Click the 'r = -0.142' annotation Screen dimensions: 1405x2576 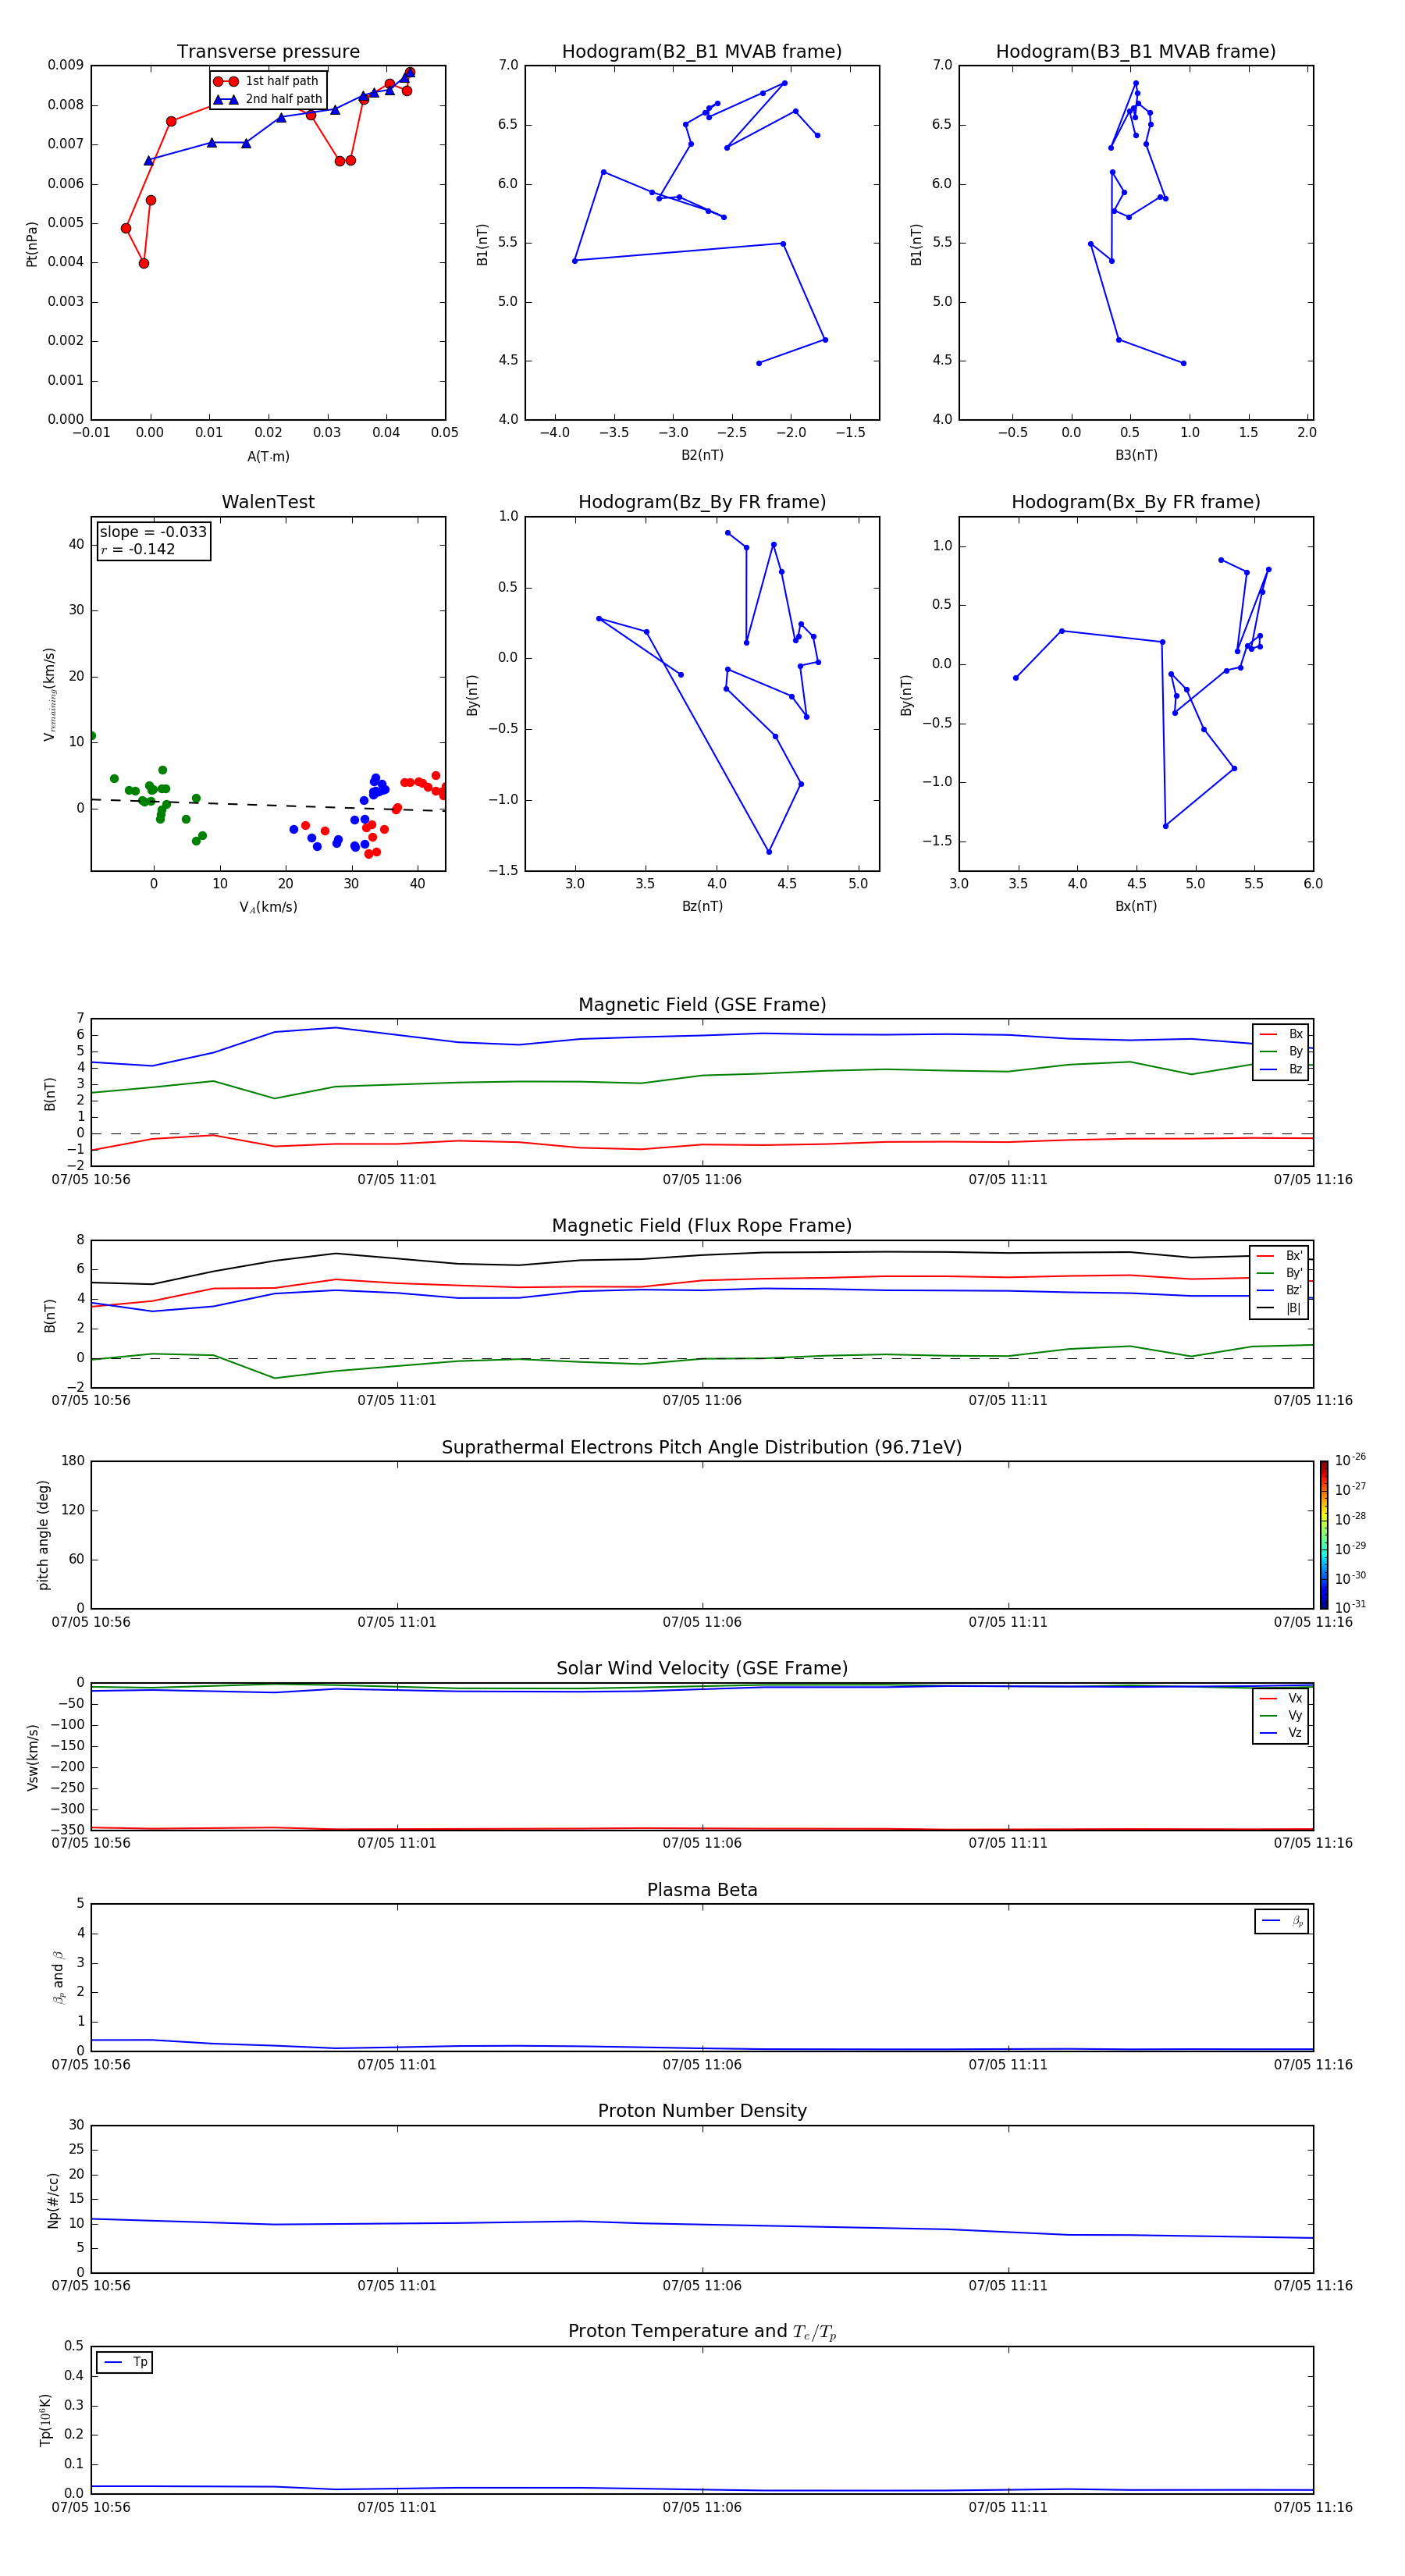pyautogui.click(x=138, y=549)
